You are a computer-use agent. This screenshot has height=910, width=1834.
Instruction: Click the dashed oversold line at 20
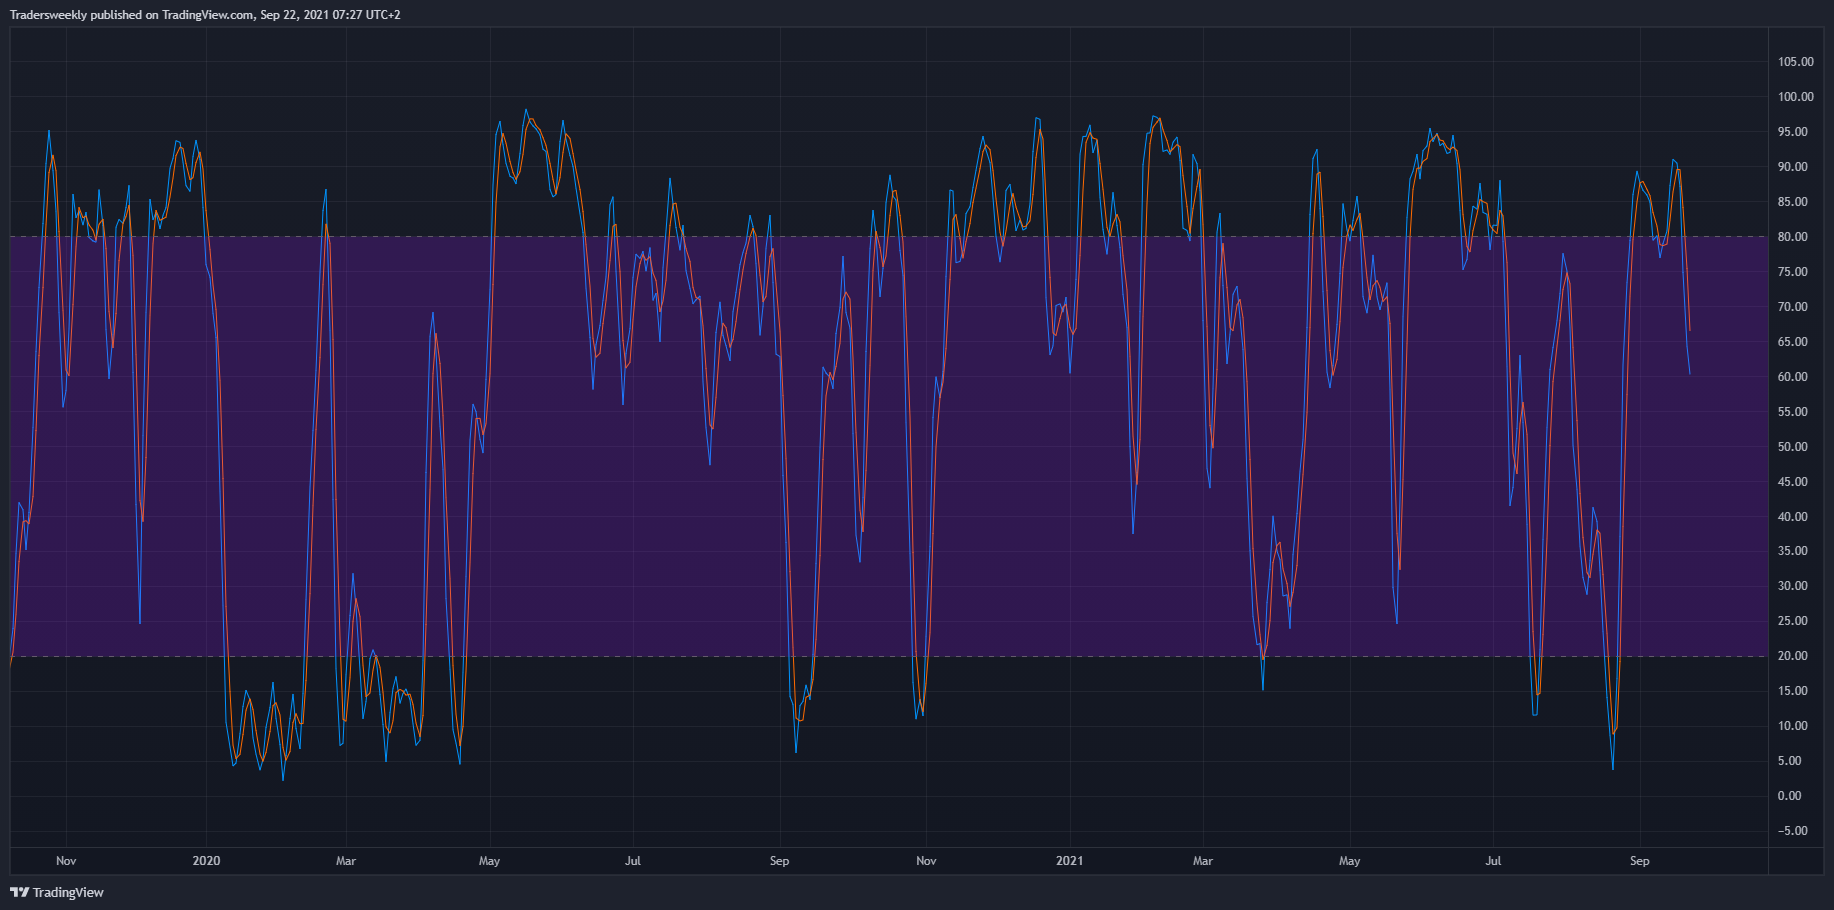click(x=889, y=656)
